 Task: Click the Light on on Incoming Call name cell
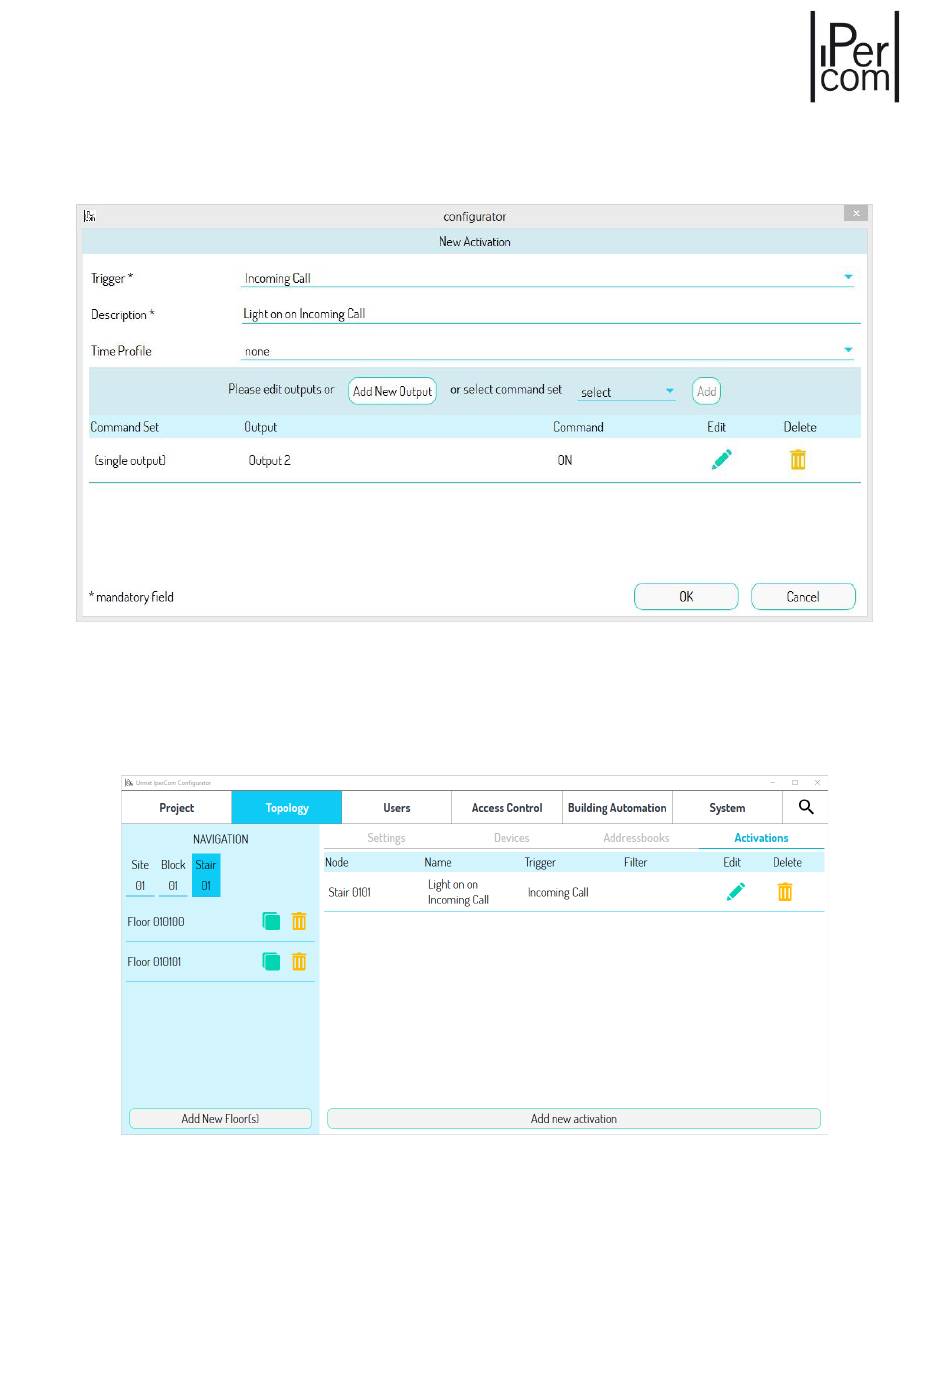[458, 892]
